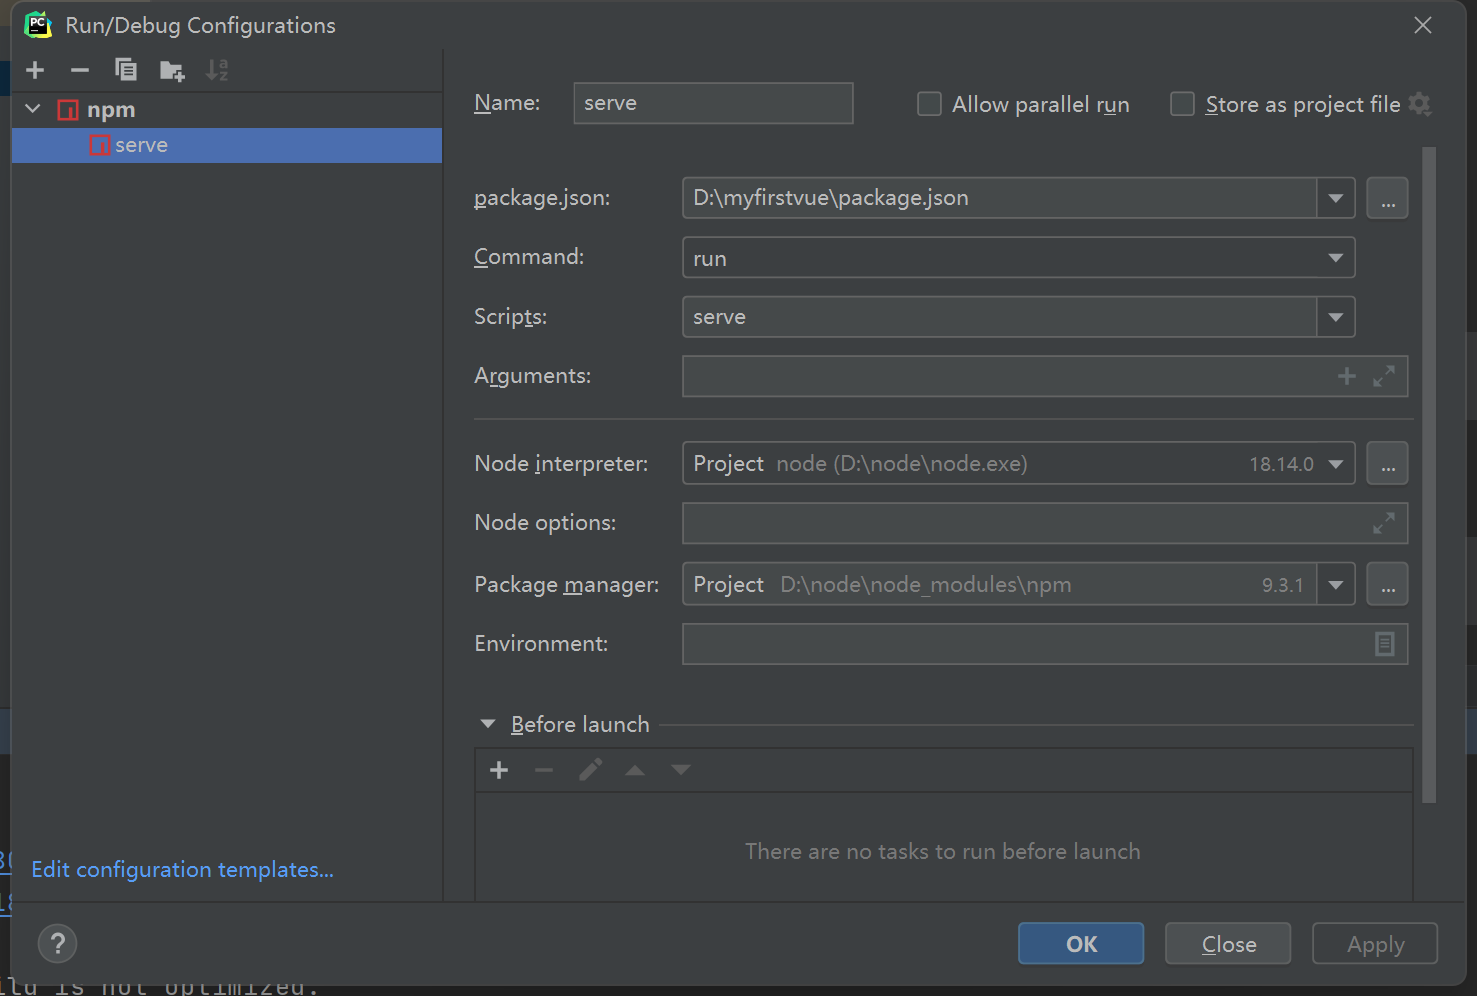This screenshot has width=1477, height=996.
Task: Expand the Node options field
Action: tap(1384, 523)
